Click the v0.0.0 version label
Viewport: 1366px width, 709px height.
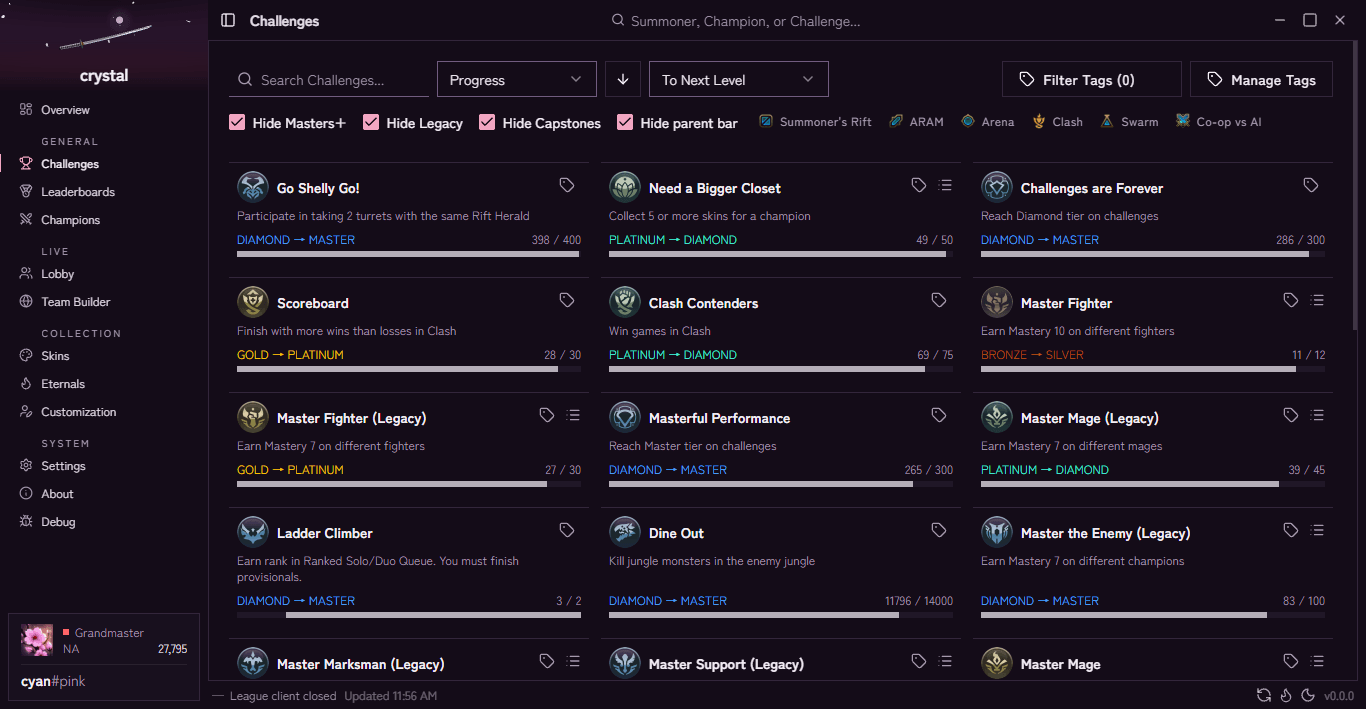coord(1339,696)
